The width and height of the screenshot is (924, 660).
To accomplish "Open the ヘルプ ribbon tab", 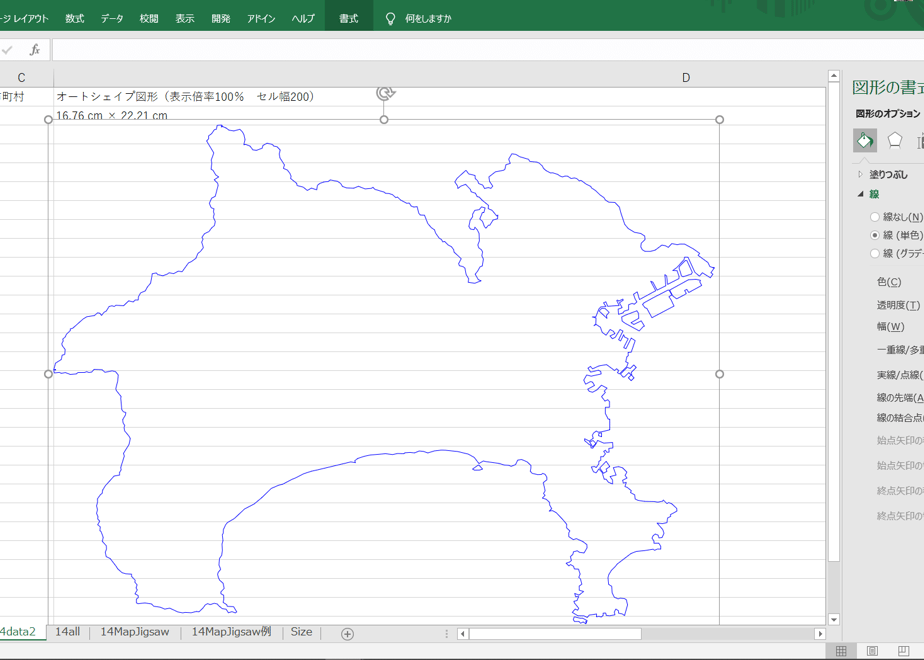I will click(x=303, y=19).
